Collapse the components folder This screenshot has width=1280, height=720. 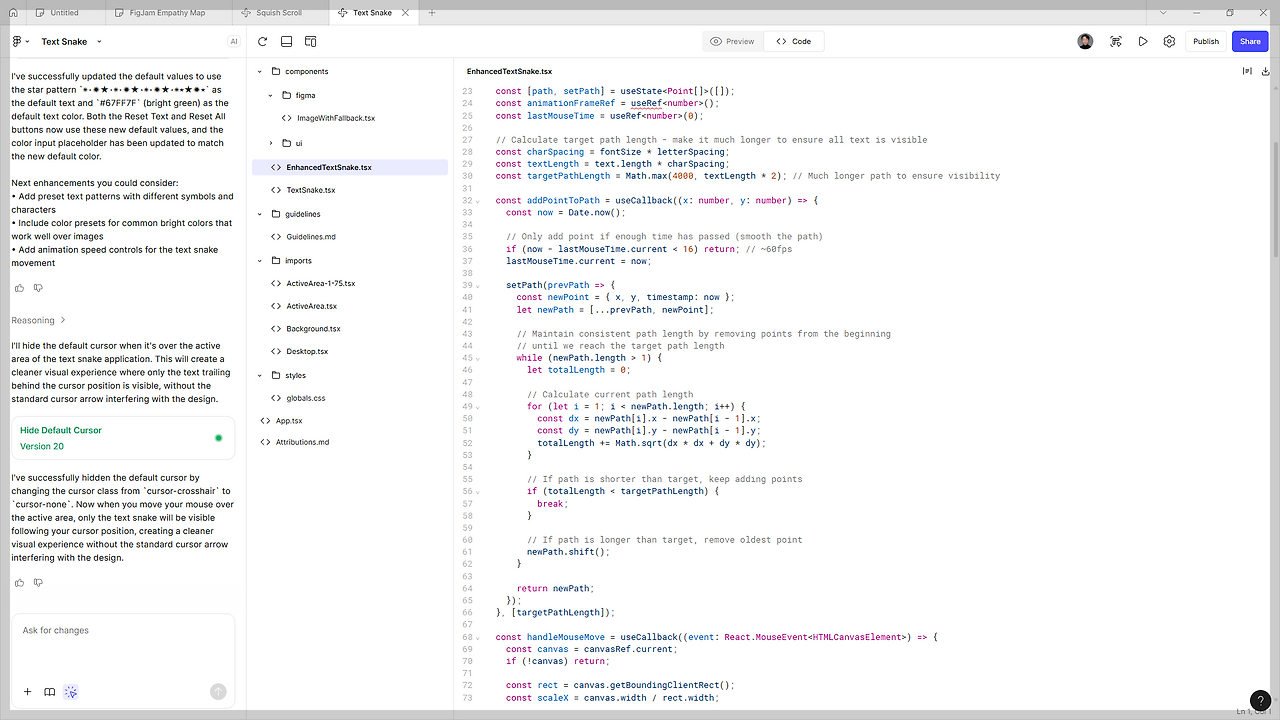pyautogui.click(x=260, y=72)
